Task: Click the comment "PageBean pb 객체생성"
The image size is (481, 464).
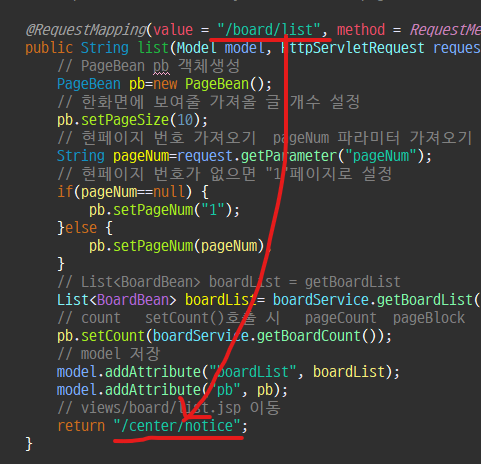Action: [x=149, y=66]
